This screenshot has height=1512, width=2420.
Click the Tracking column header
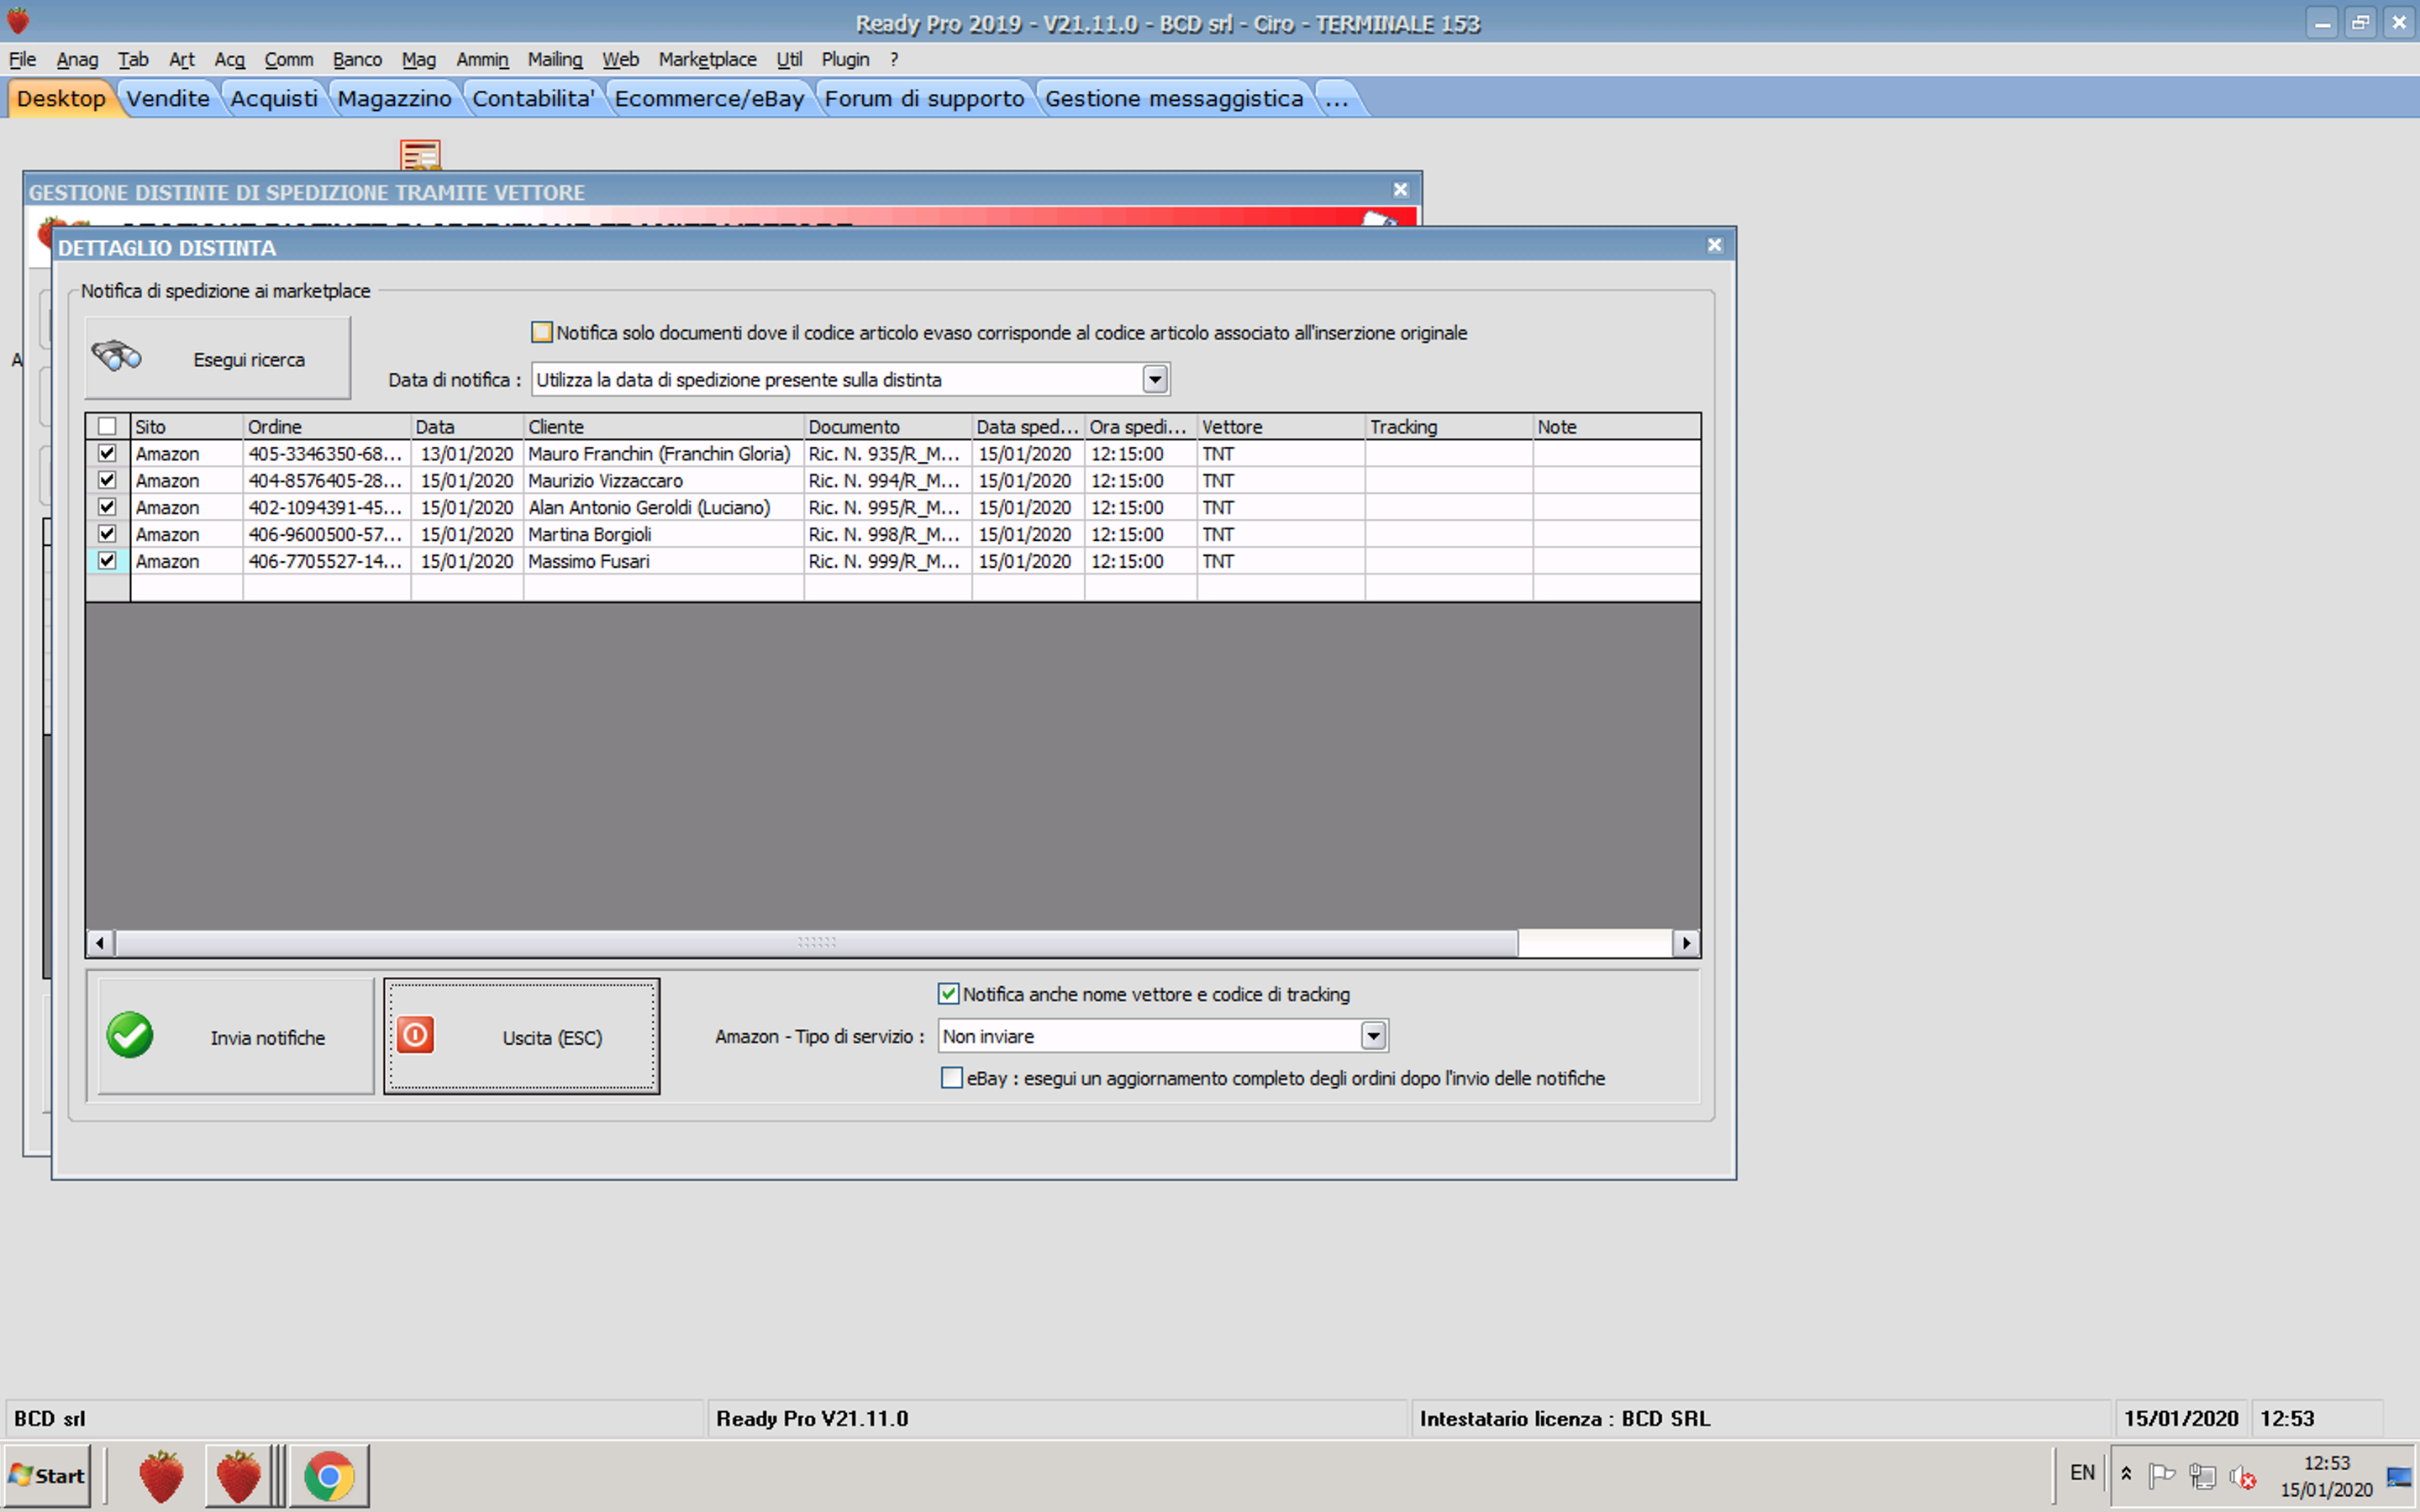click(x=1449, y=427)
